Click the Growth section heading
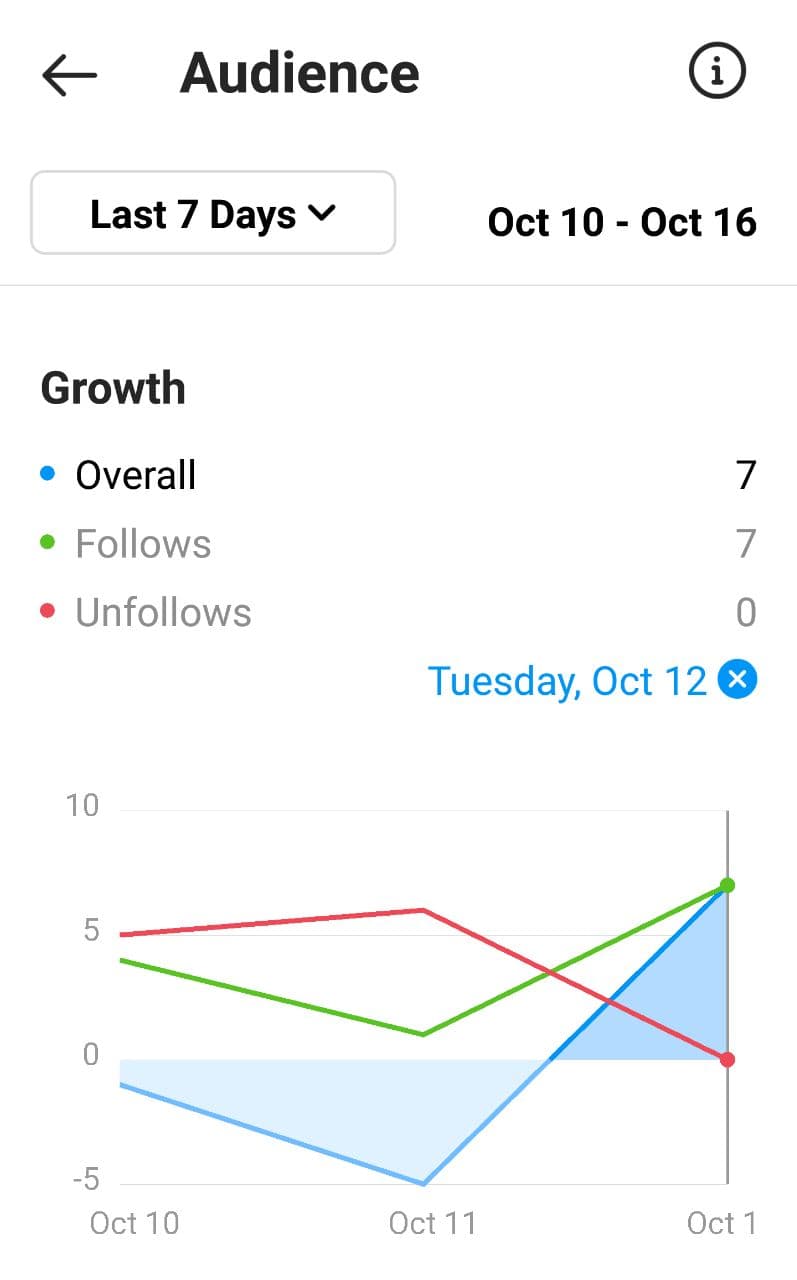 pos(113,388)
